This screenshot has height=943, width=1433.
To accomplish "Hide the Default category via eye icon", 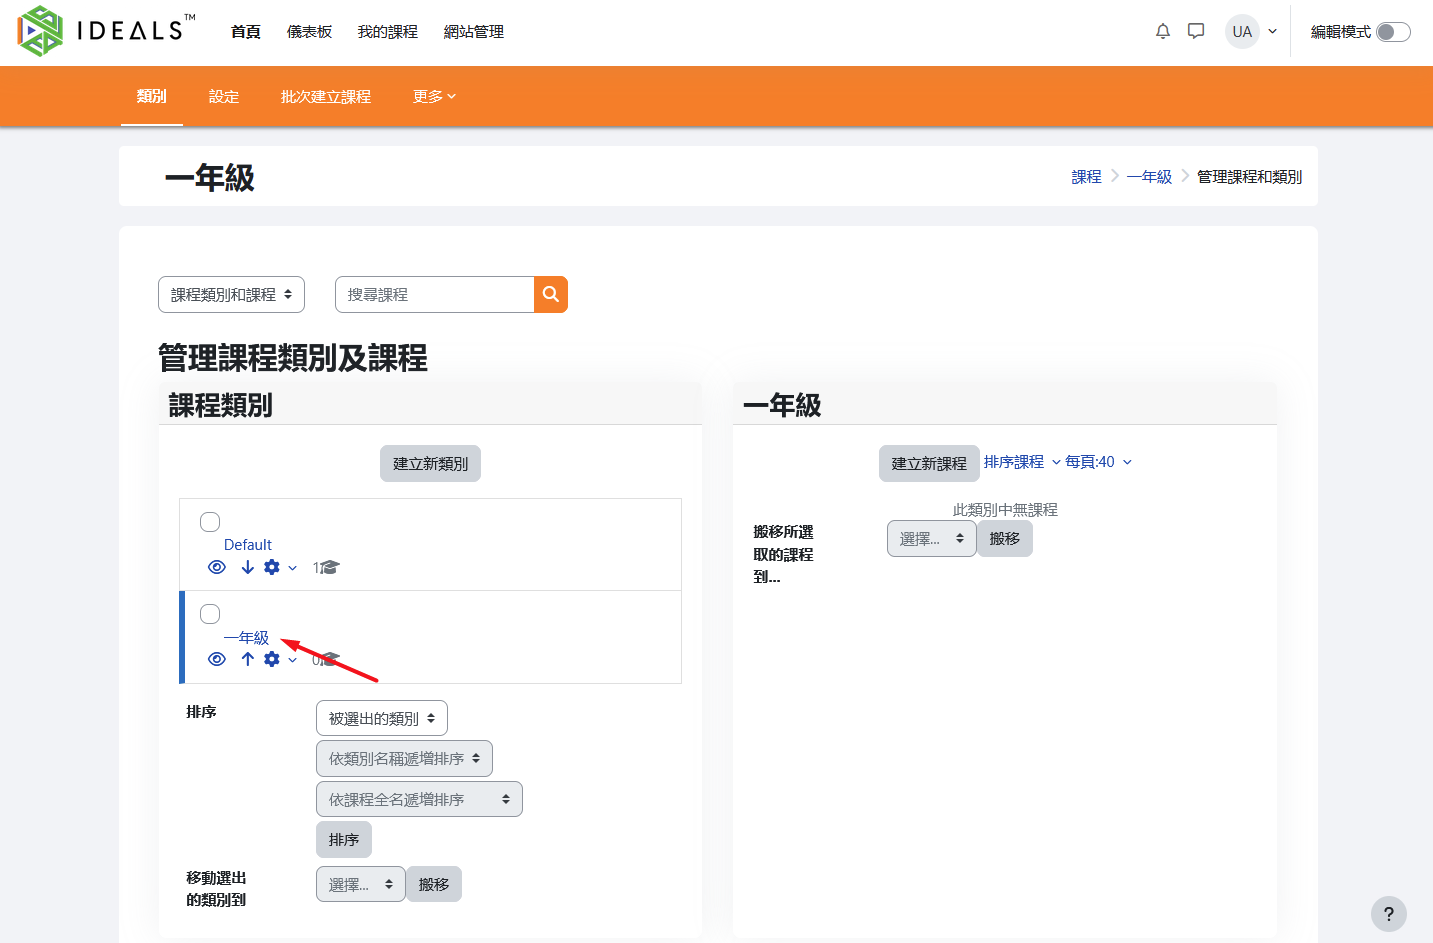I will click(x=217, y=567).
